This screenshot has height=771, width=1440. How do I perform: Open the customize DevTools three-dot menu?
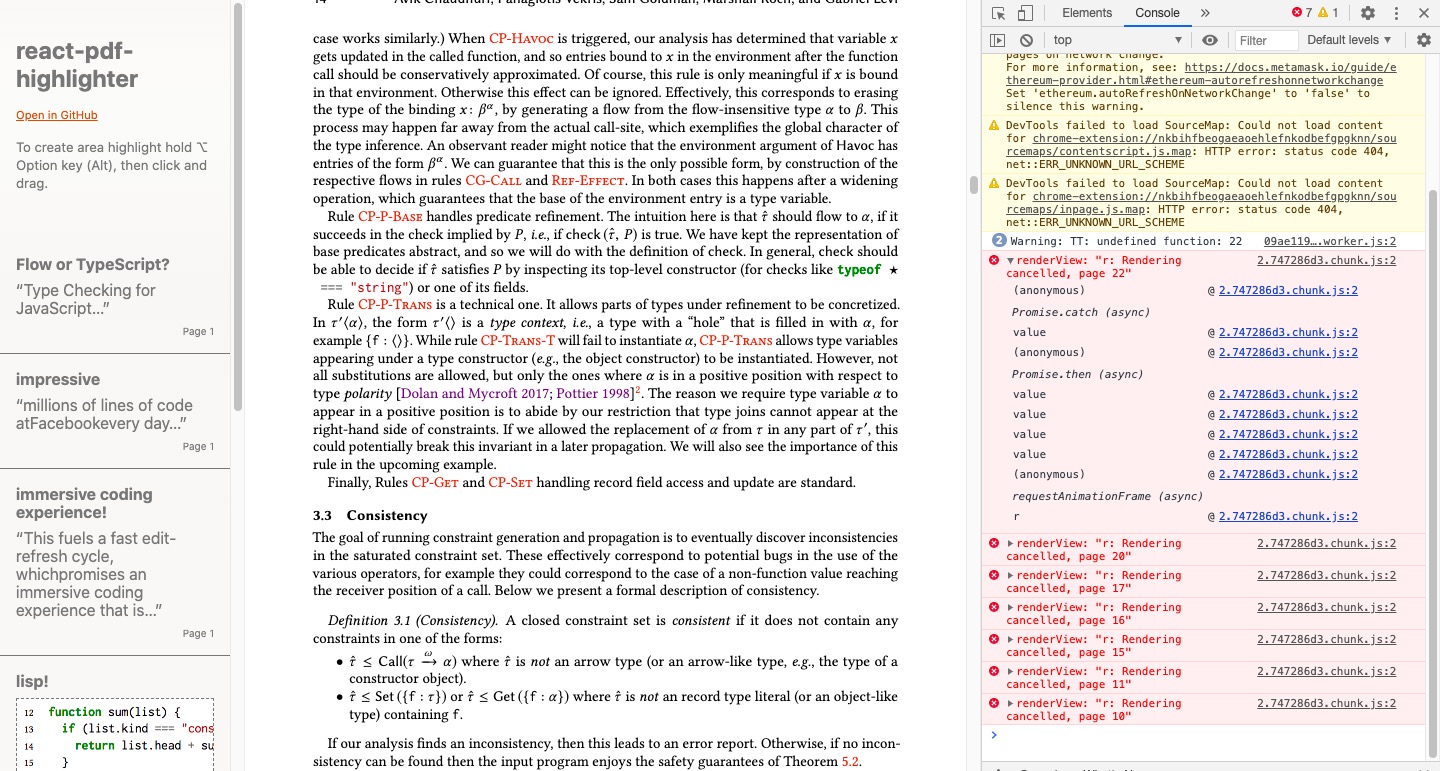coord(1397,13)
